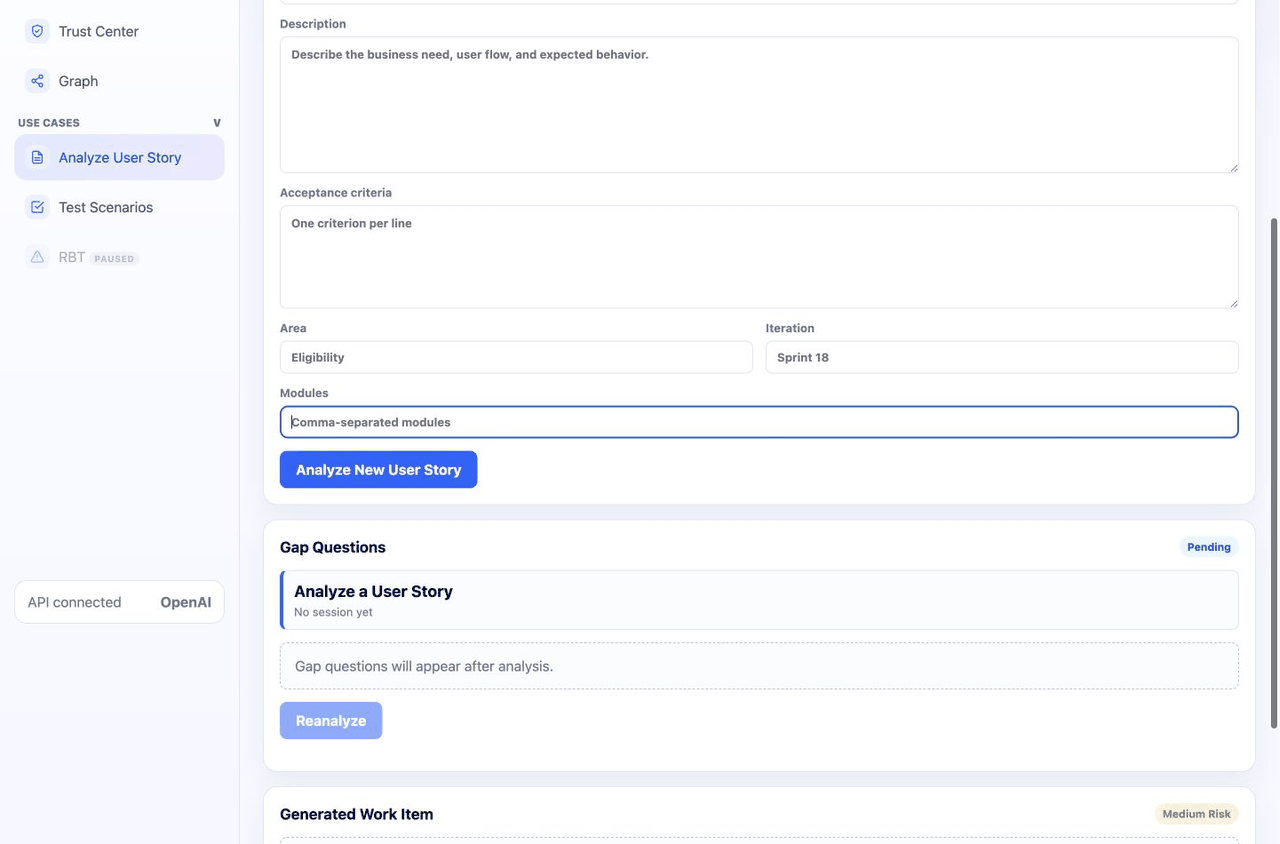Click the Modules comma-separated input
The height and width of the screenshot is (844, 1280).
[759, 422]
